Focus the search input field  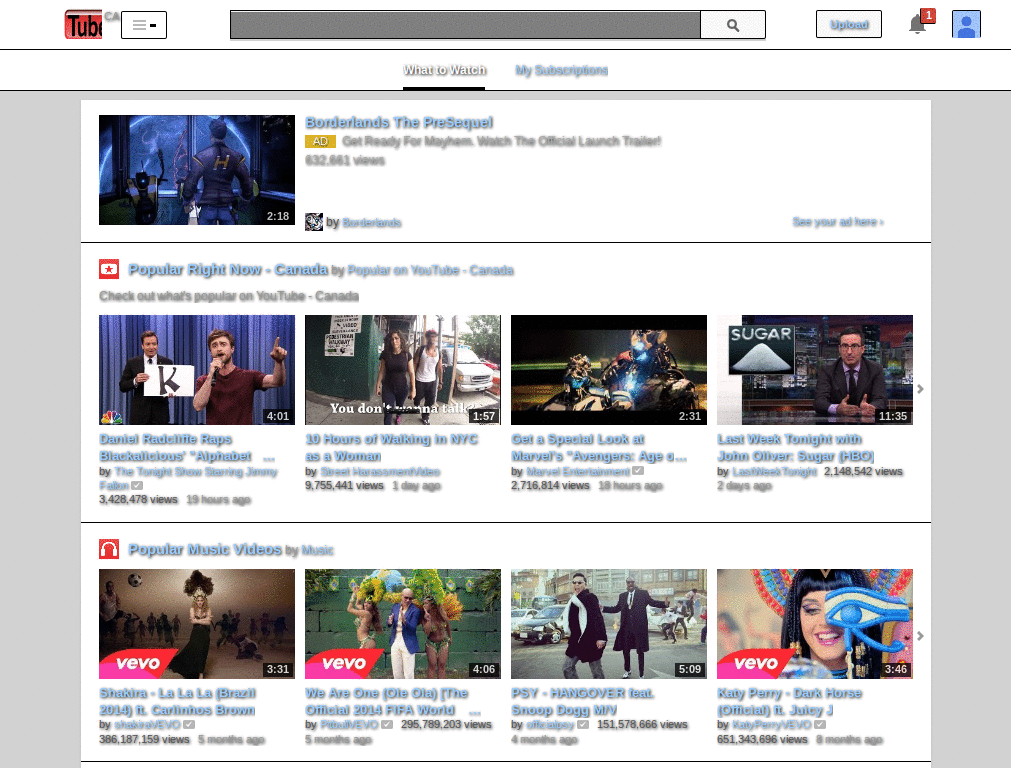click(x=465, y=25)
